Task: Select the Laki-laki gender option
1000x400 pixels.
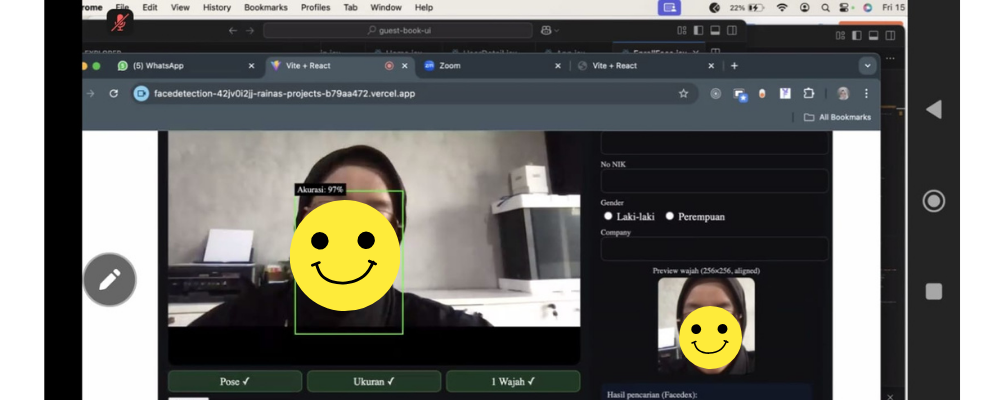Action: tap(607, 216)
